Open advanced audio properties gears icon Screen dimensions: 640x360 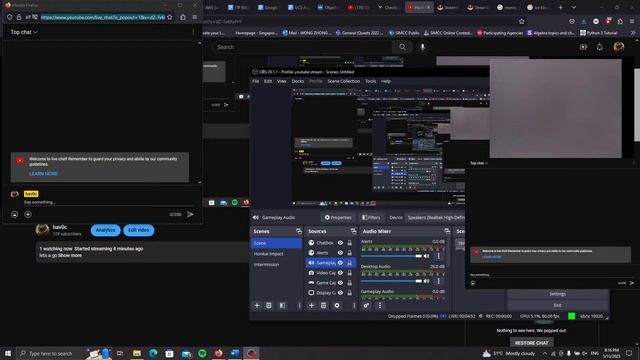tap(366, 305)
